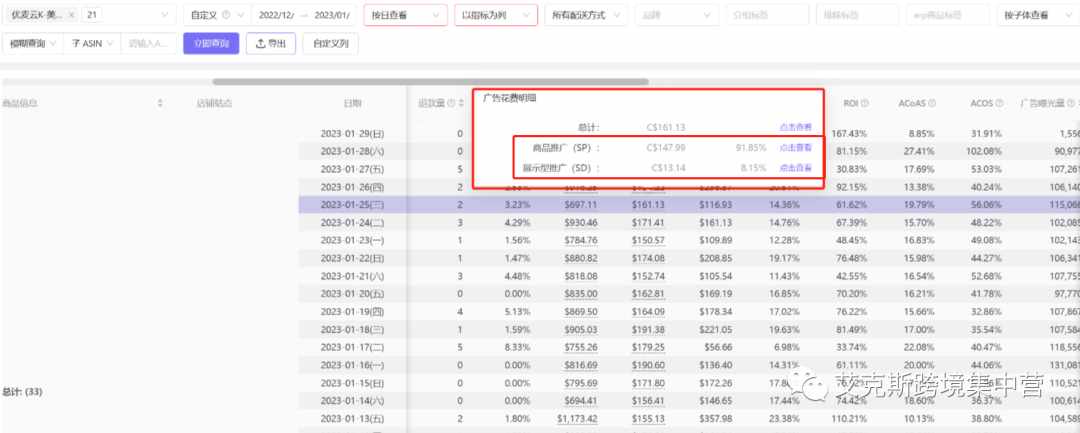Click $155.13 in the 2023-01-13 row
1080x433 pixels.
647,419
